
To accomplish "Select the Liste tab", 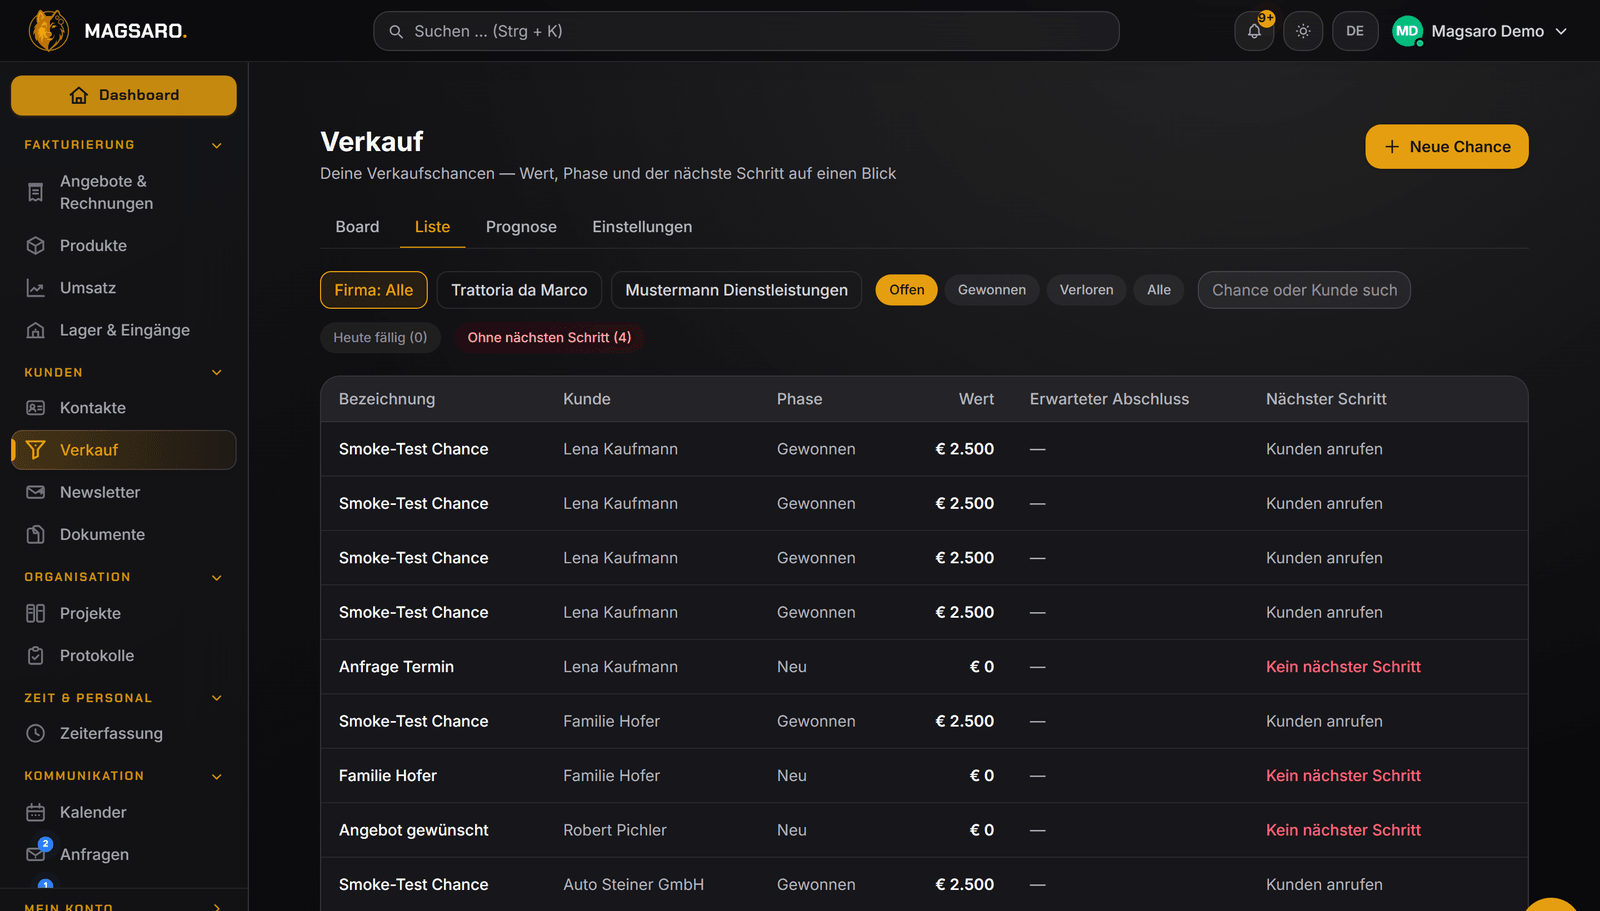I will tap(432, 227).
